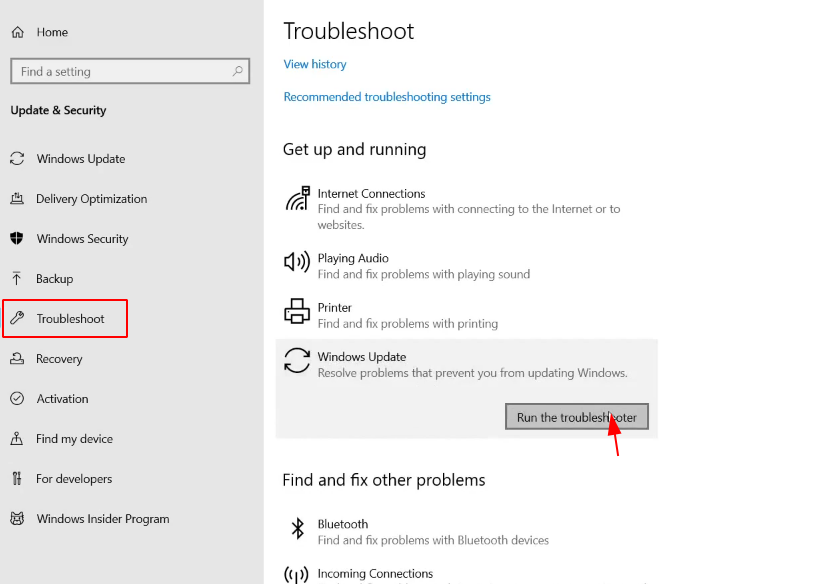Click the Home house icon
The height and width of the screenshot is (584, 816).
pos(18,32)
